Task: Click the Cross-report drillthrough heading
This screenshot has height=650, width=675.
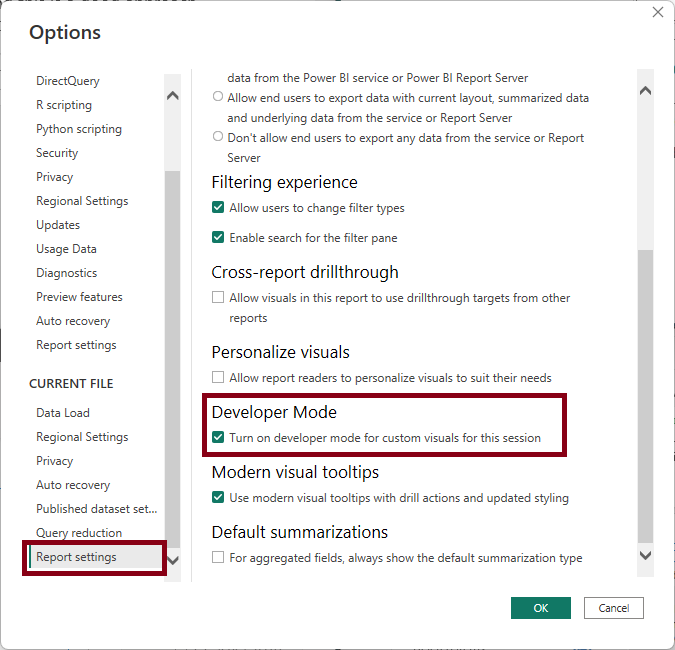Action: [305, 272]
